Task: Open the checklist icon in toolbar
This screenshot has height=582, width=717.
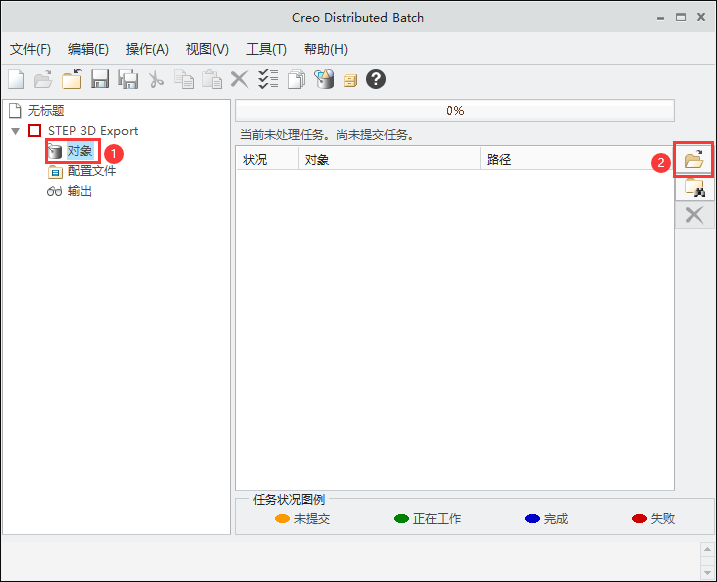Action: click(x=268, y=79)
